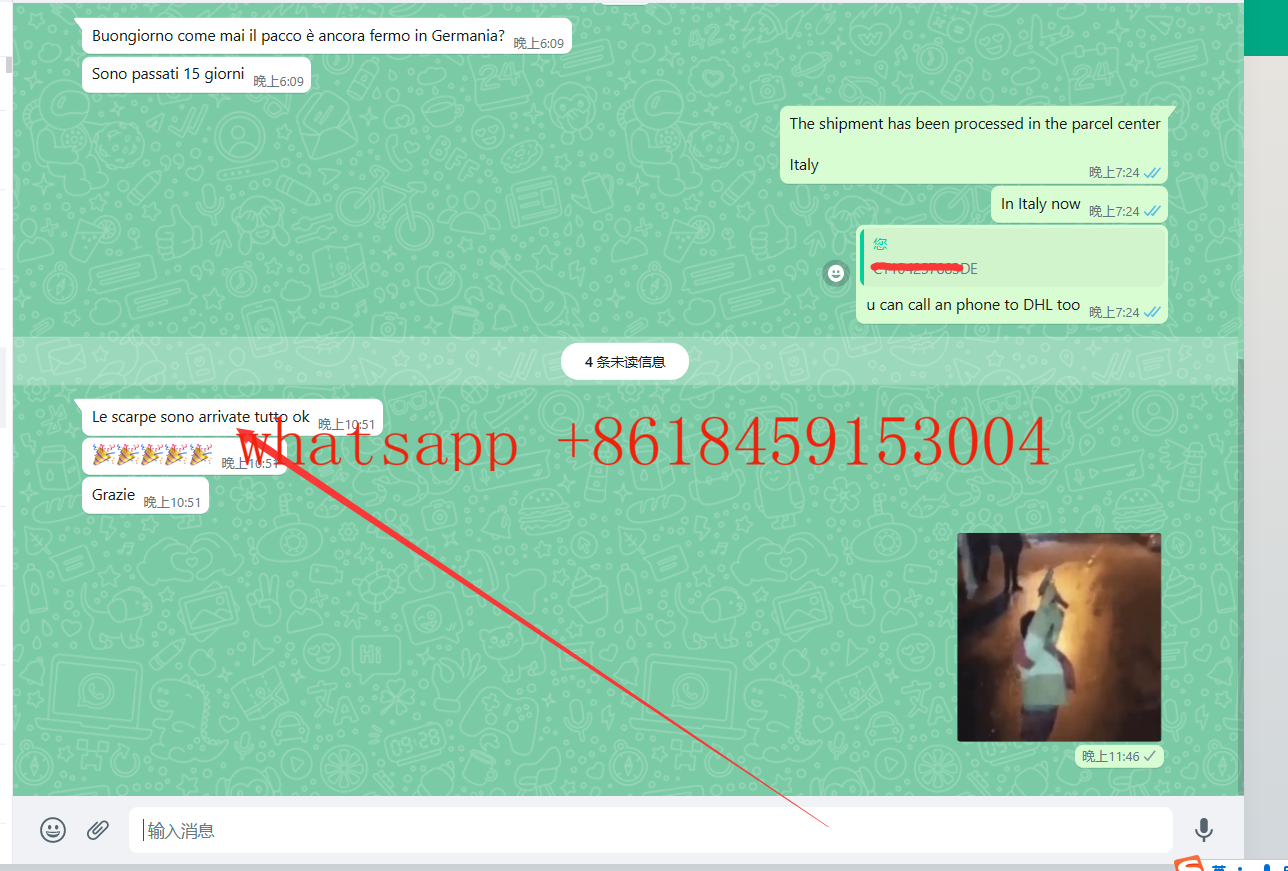Select the 'Buongiorno come mai il pacco' message
1288x871 pixels.
coord(298,36)
